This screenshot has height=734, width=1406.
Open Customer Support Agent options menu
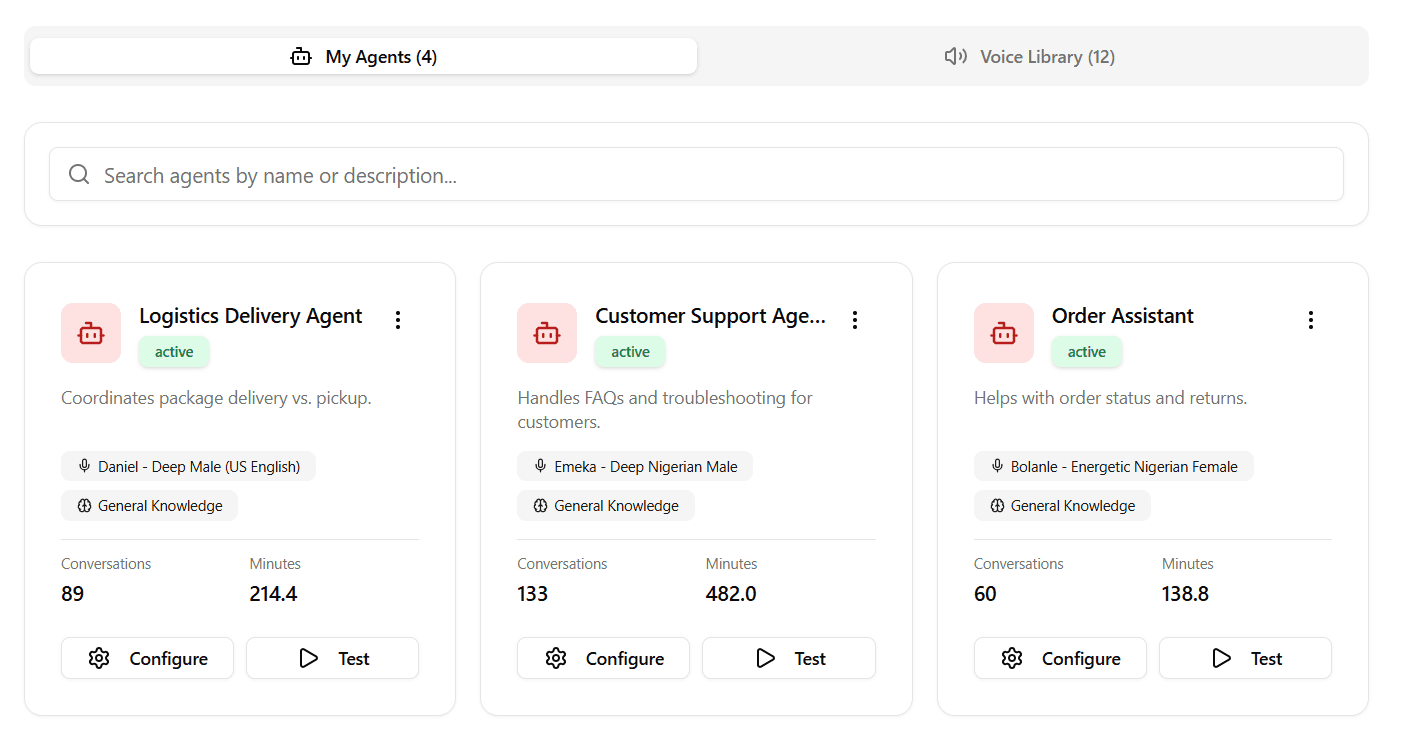pyautogui.click(x=855, y=320)
